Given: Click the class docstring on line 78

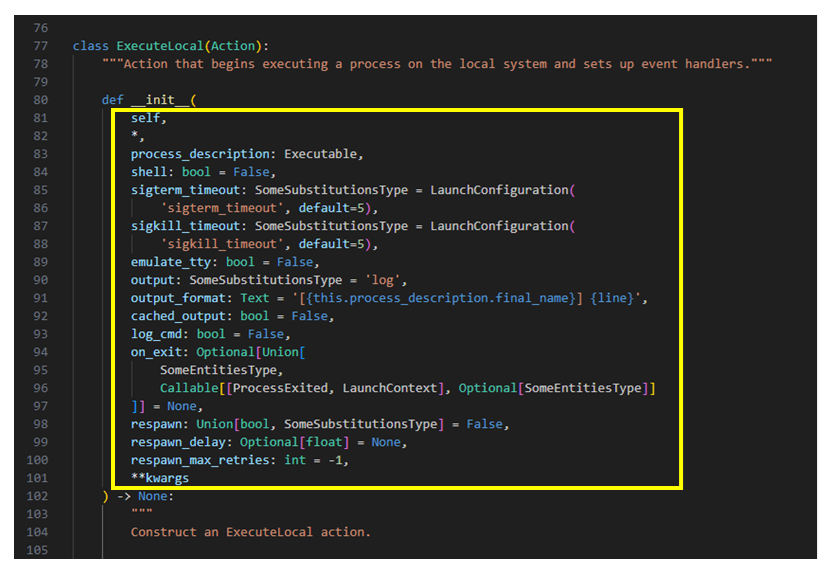Looking at the screenshot, I should [x=437, y=64].
